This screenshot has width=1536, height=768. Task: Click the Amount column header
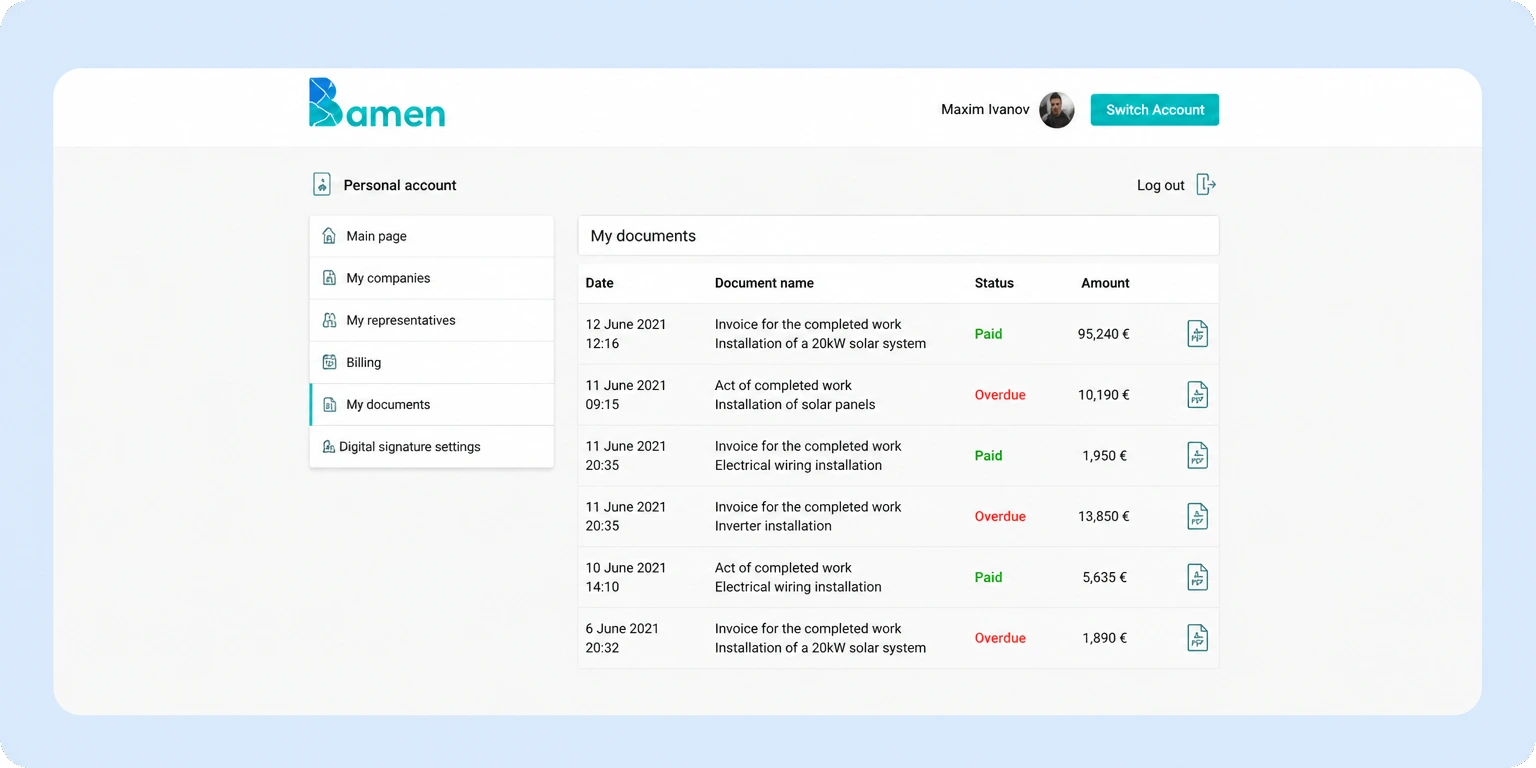[x=1105, y=283]
